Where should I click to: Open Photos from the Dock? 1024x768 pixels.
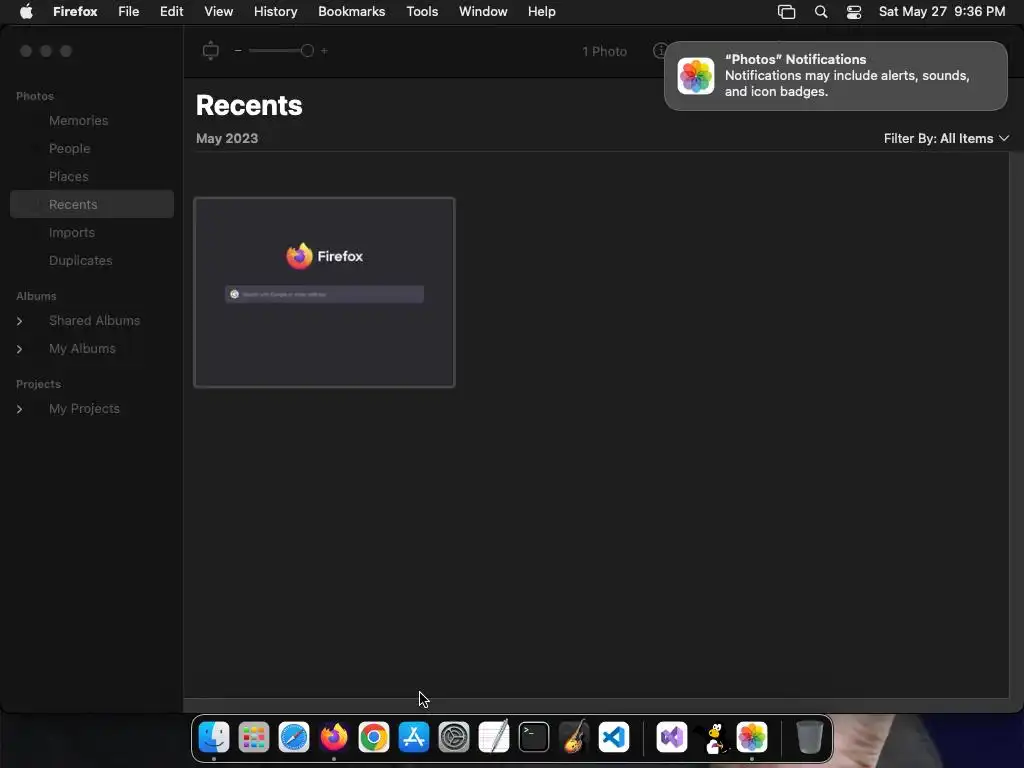click(752, 737)
